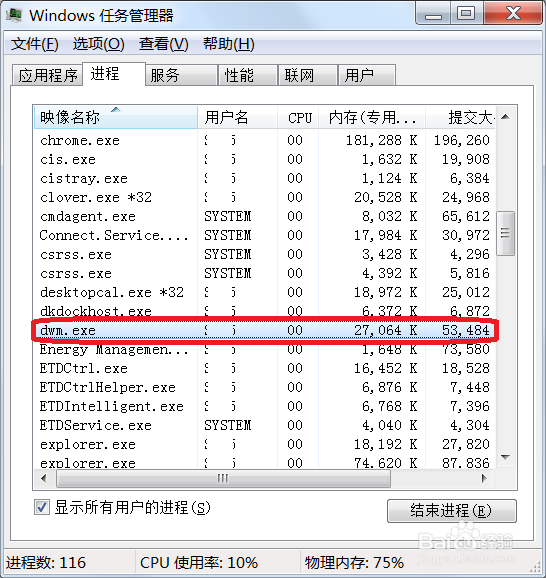Click the 结束进程(E) button
The height and width of the screenshot is (578, 546).
[x=452, y=511]
